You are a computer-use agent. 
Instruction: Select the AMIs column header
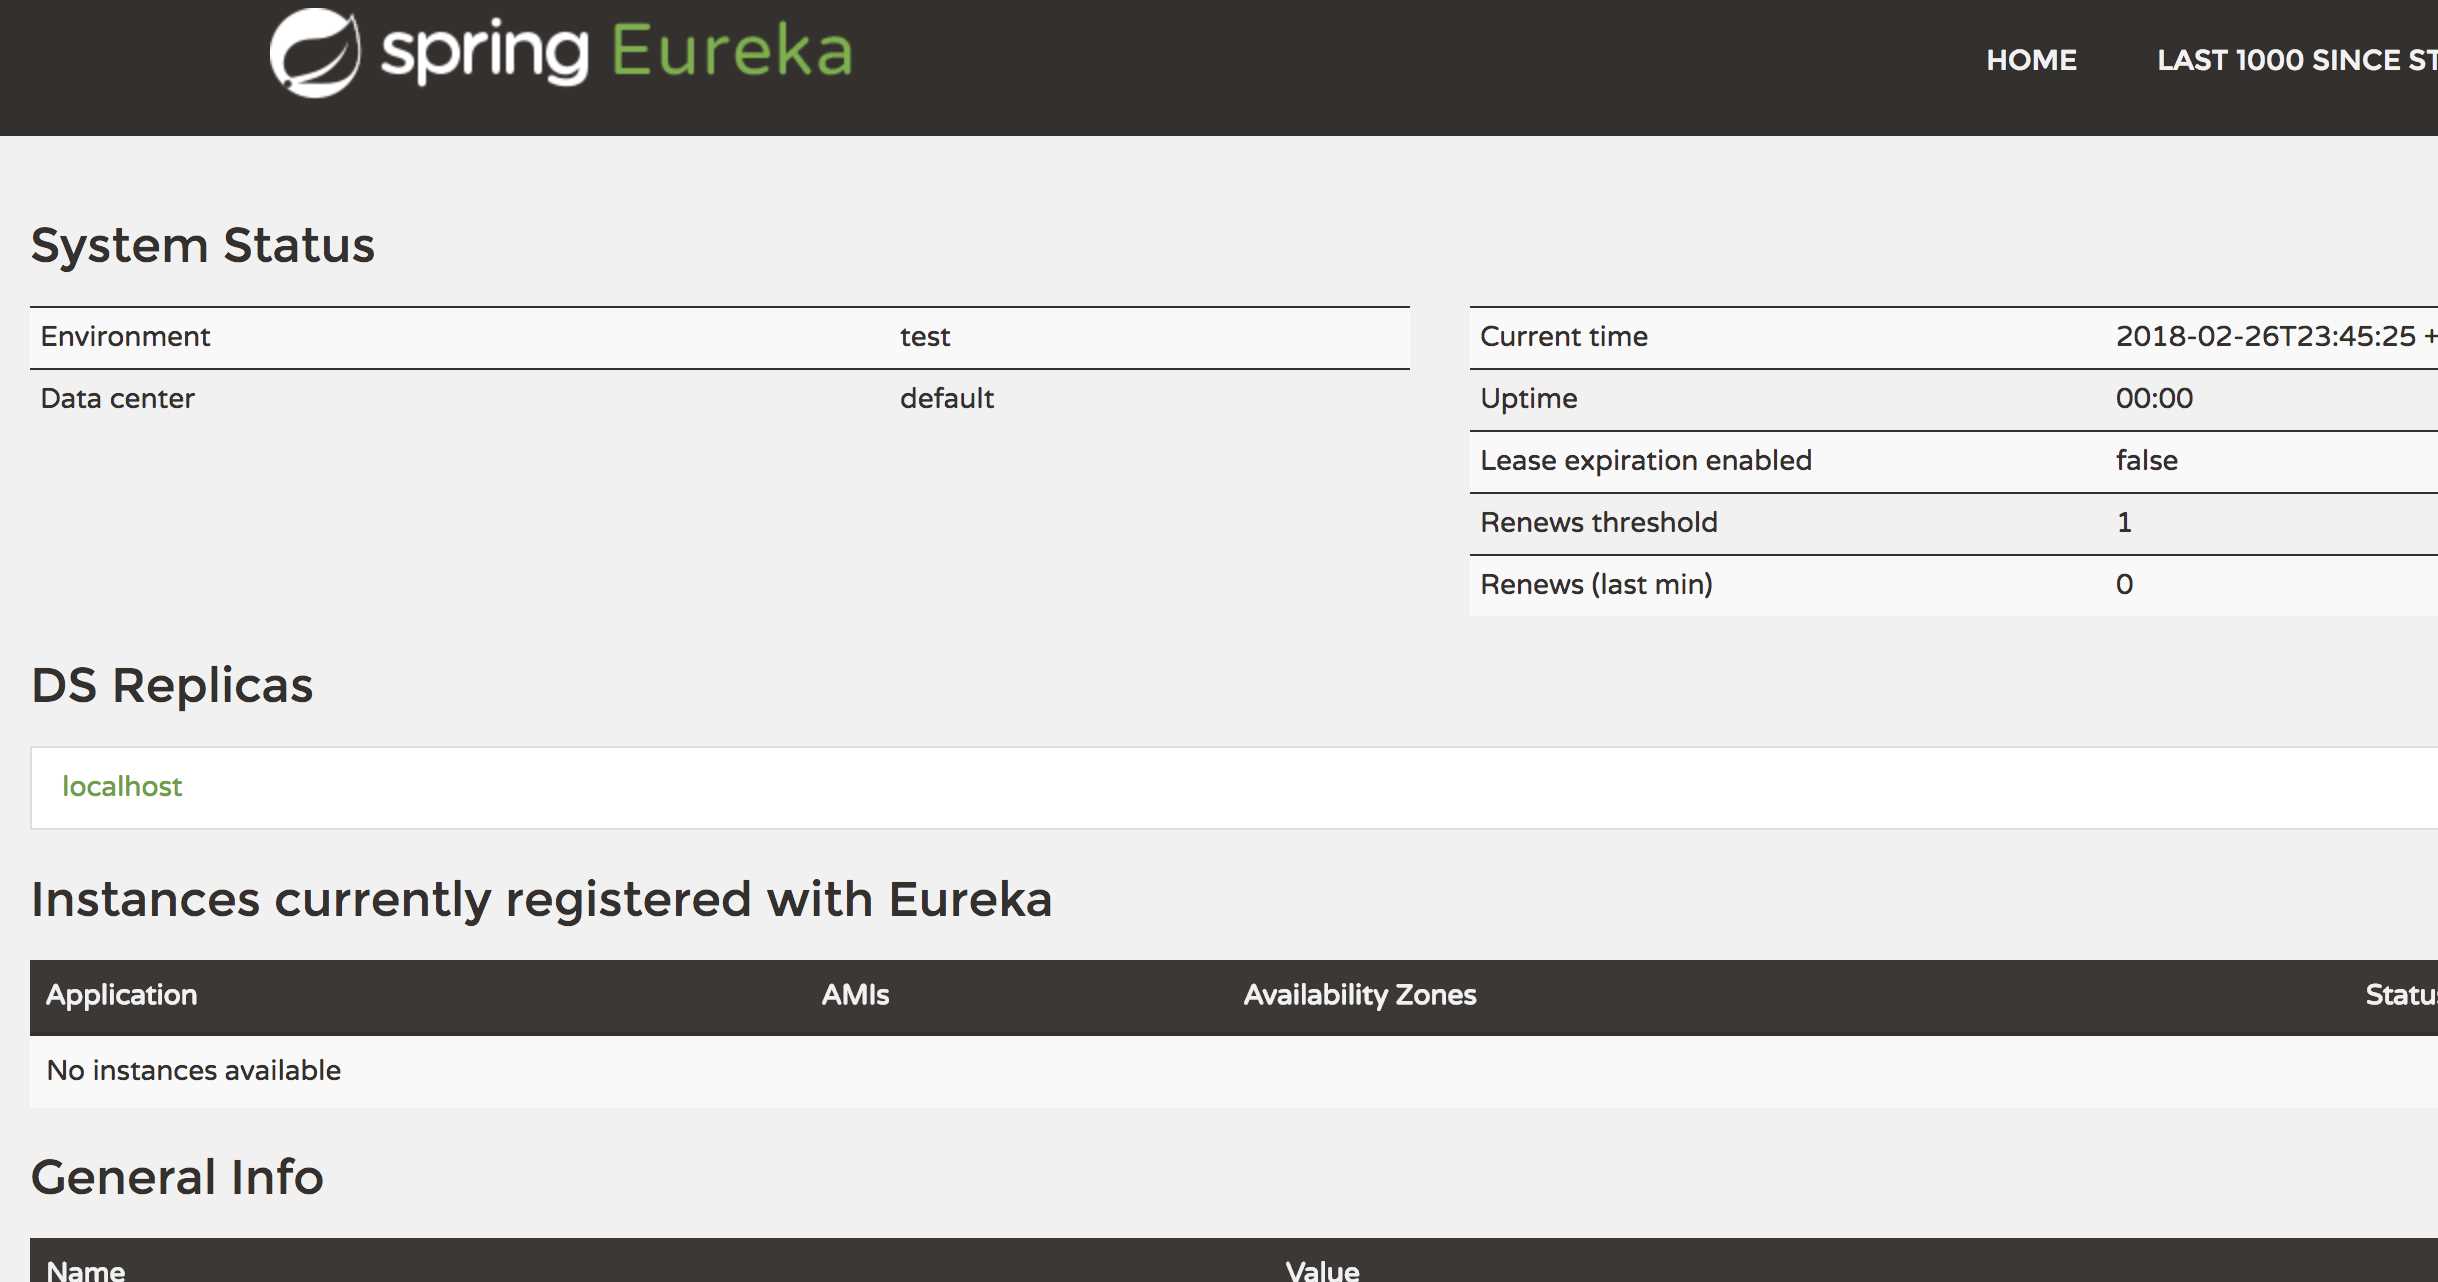(855, 995)
